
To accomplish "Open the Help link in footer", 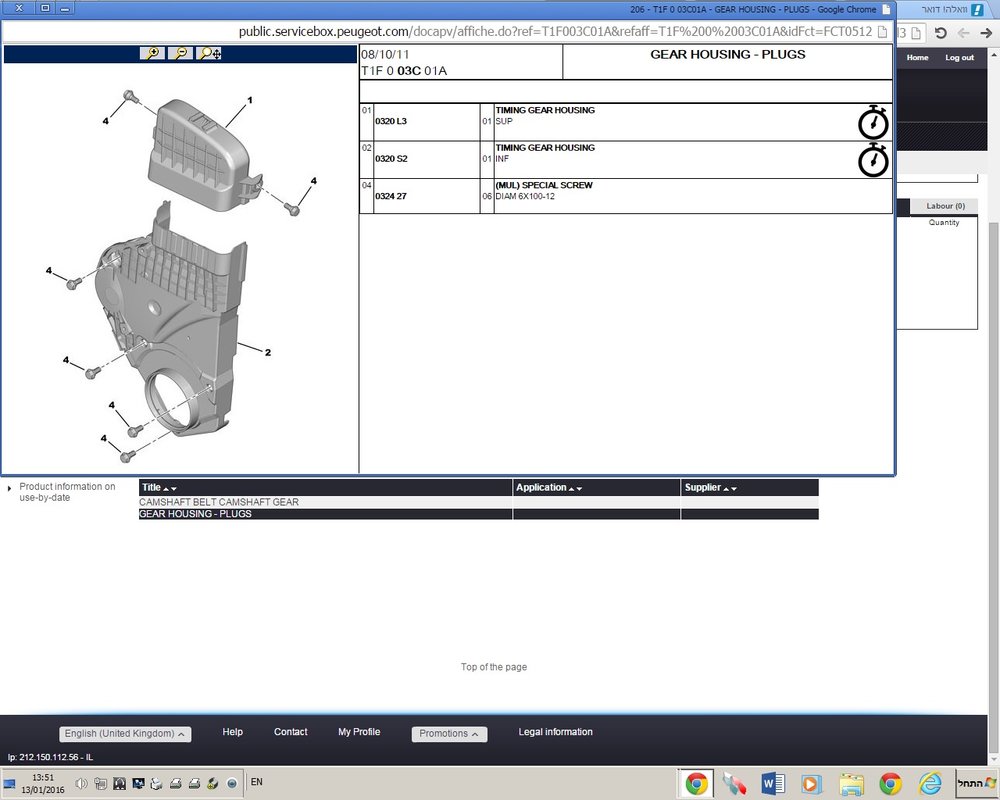I will [232, 732].
